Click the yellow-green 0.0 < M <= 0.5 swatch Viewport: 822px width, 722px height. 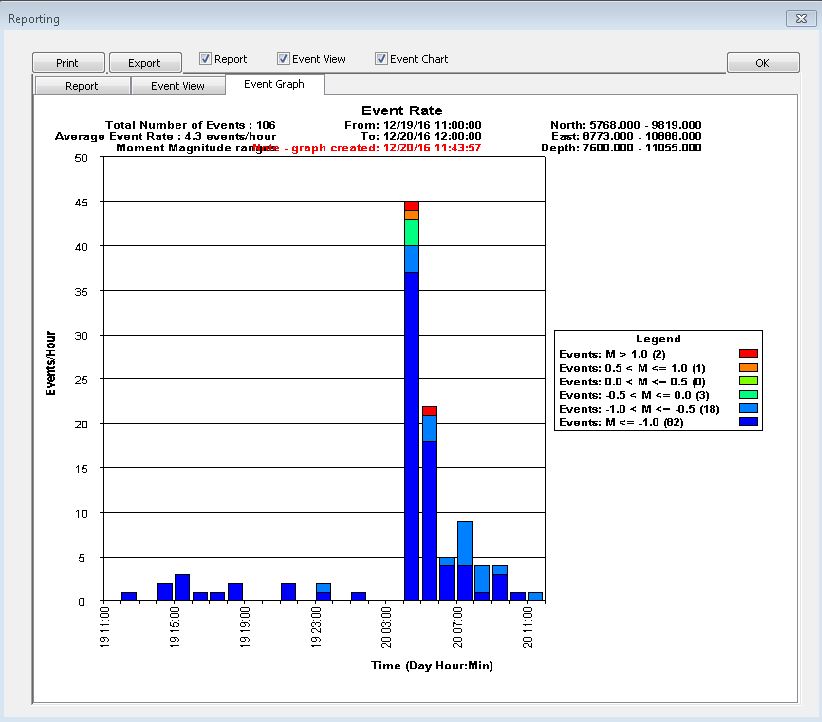tap(748, 381)
